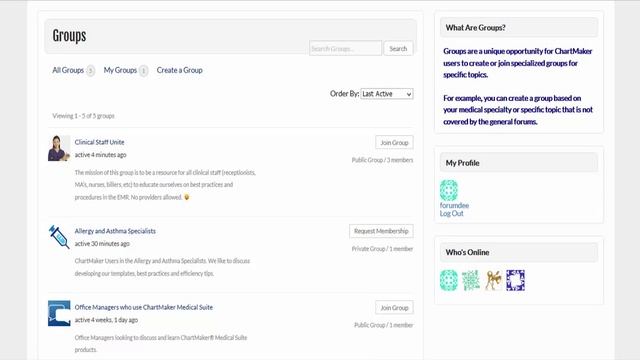
Task: Join the Office Managers group
Action: click(394, 308)
